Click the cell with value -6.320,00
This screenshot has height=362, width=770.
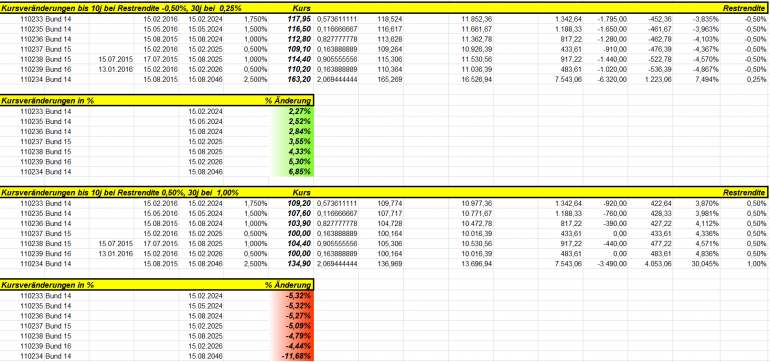pyautogui.click(x=605, y=80)
